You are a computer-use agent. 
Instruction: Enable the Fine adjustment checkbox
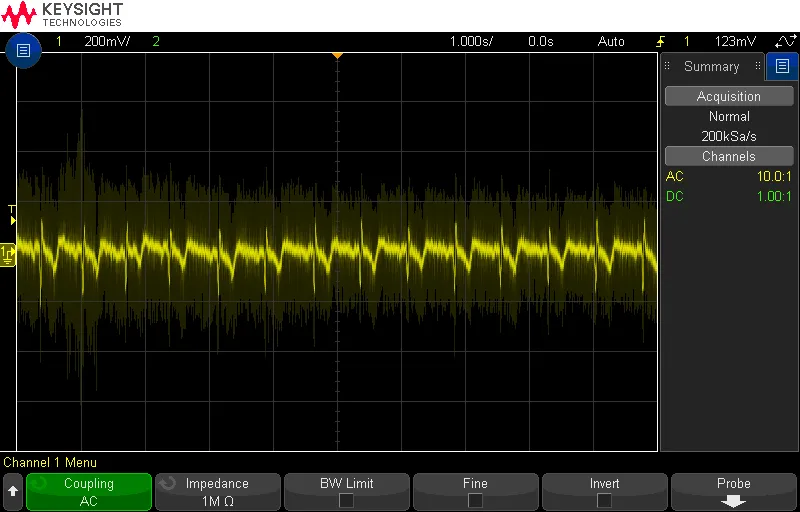[475, 501]
